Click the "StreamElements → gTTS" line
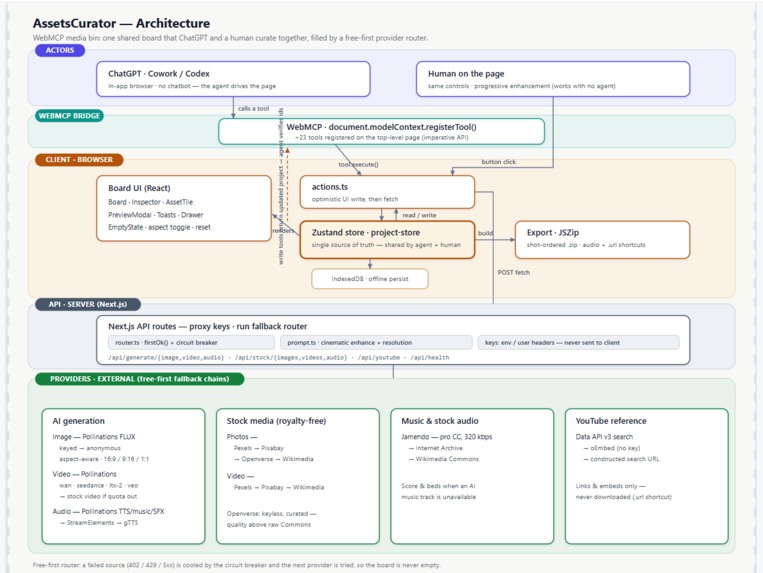The height and width of the screenshot is (573, 763). [99, 522]
